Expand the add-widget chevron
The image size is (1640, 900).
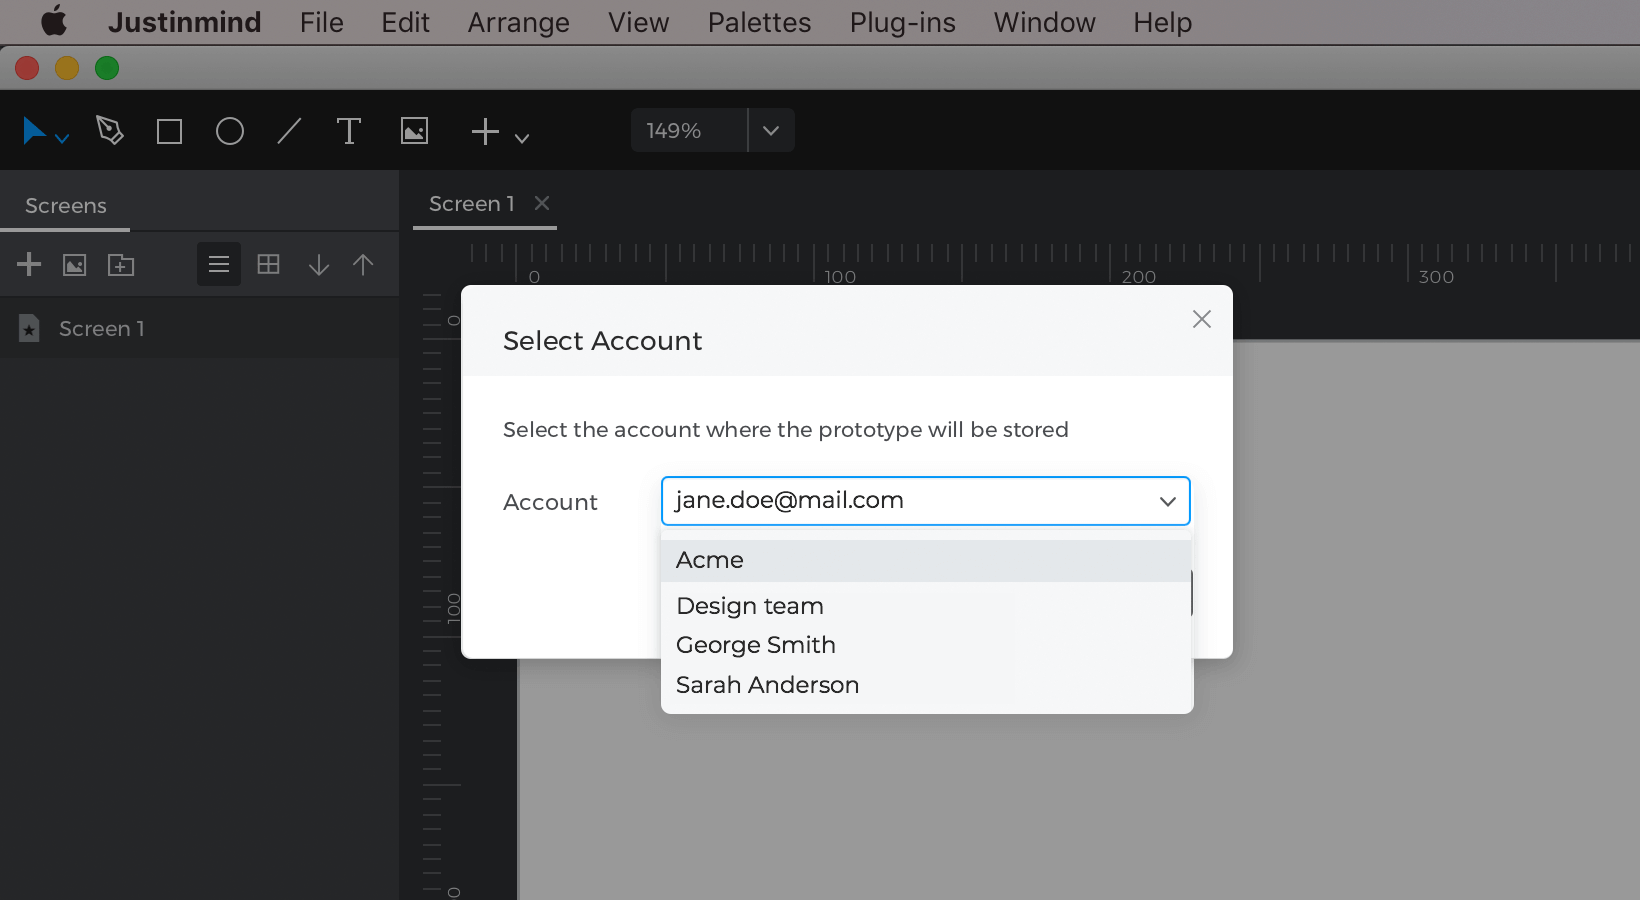522,138
